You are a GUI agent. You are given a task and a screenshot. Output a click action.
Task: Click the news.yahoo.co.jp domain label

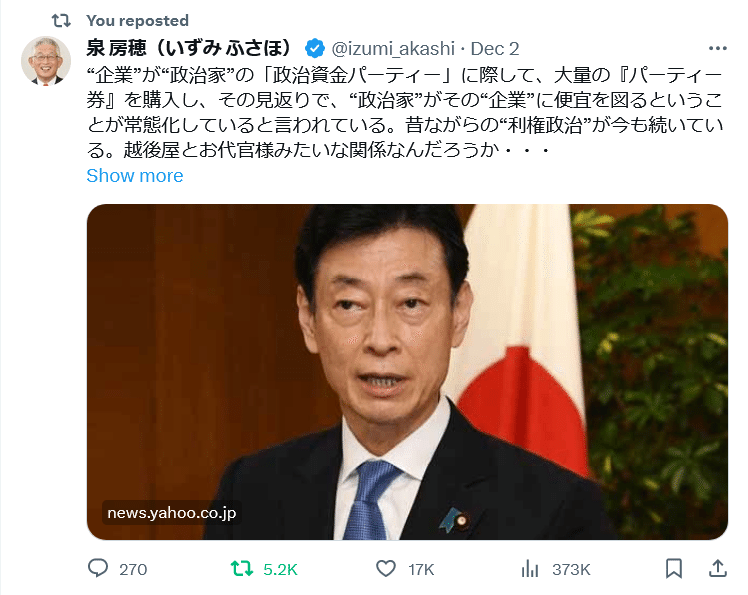(172, 513)
